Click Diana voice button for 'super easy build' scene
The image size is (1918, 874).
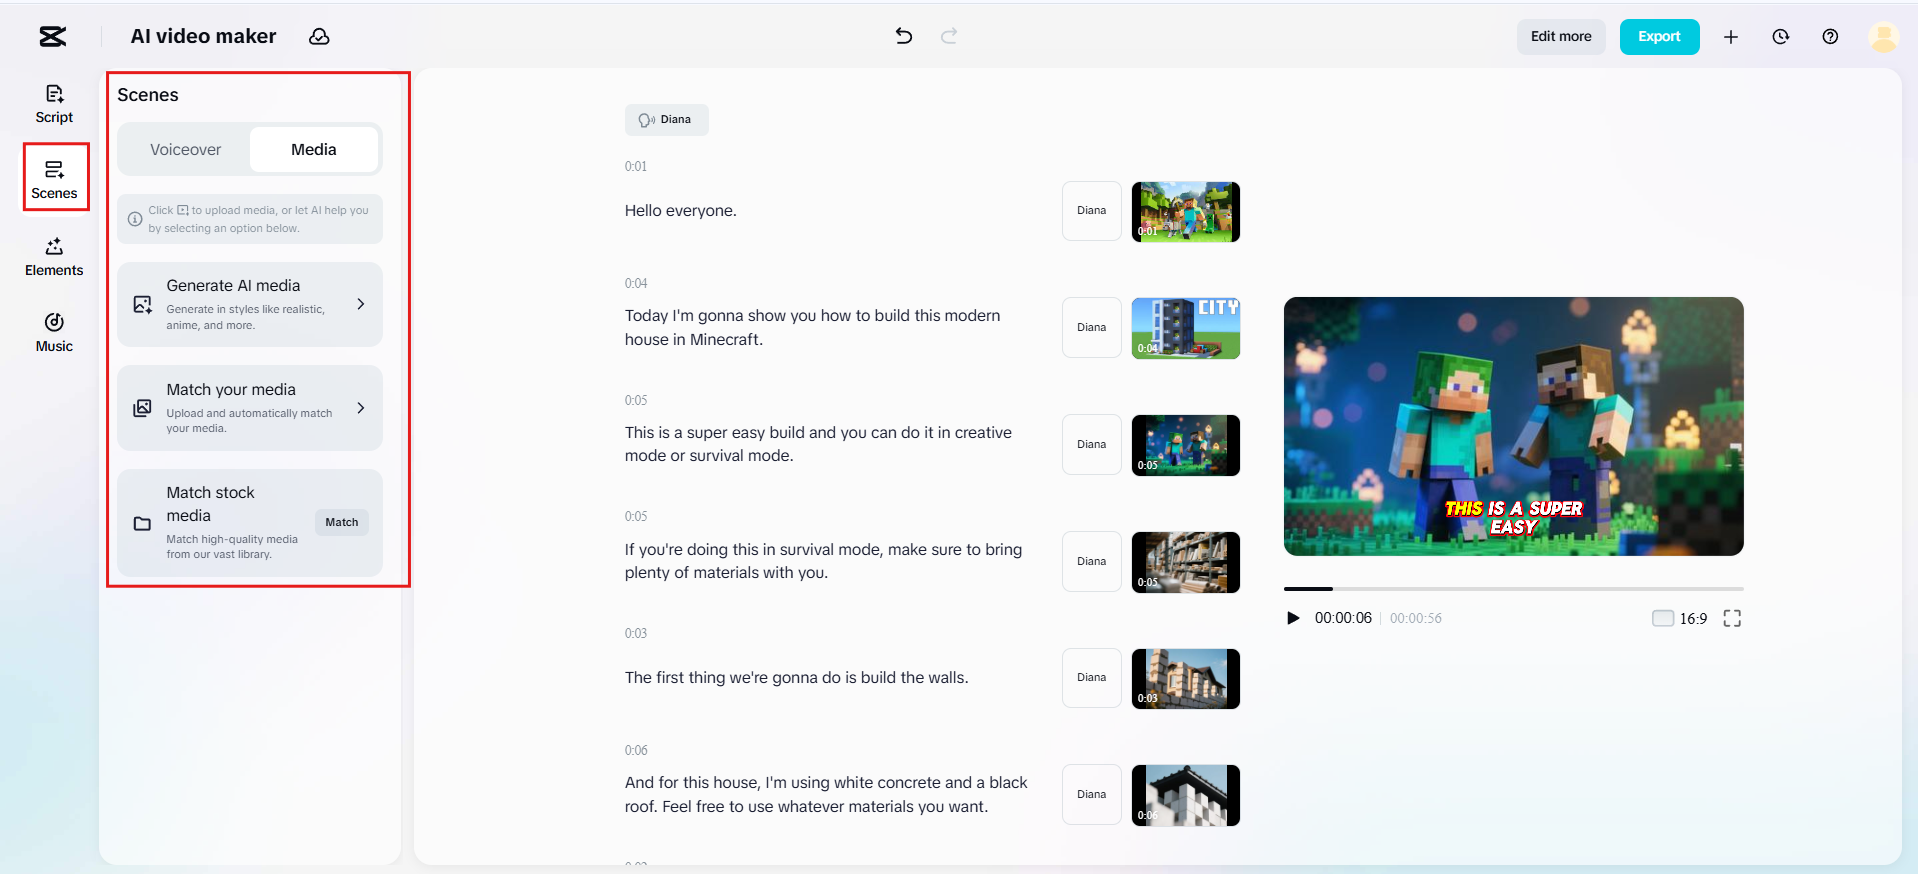[x=1092, y=445]
